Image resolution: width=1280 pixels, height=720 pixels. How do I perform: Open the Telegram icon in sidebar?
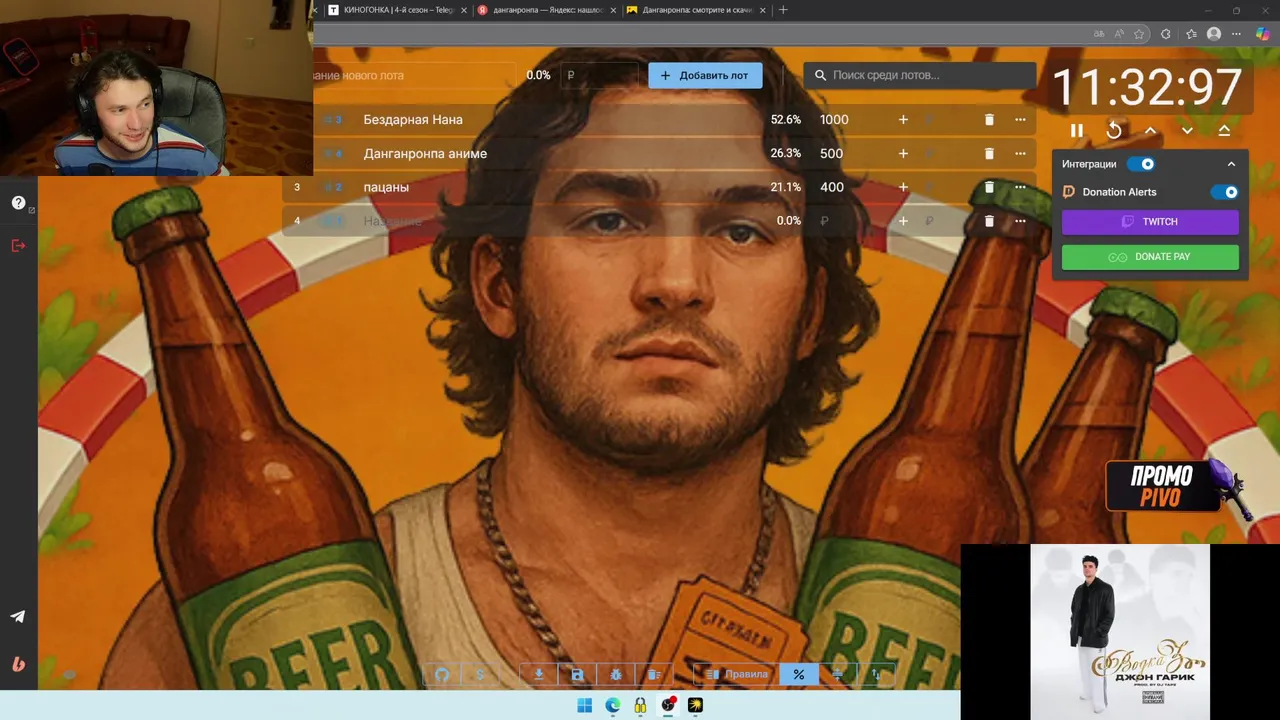coord(18,617)
